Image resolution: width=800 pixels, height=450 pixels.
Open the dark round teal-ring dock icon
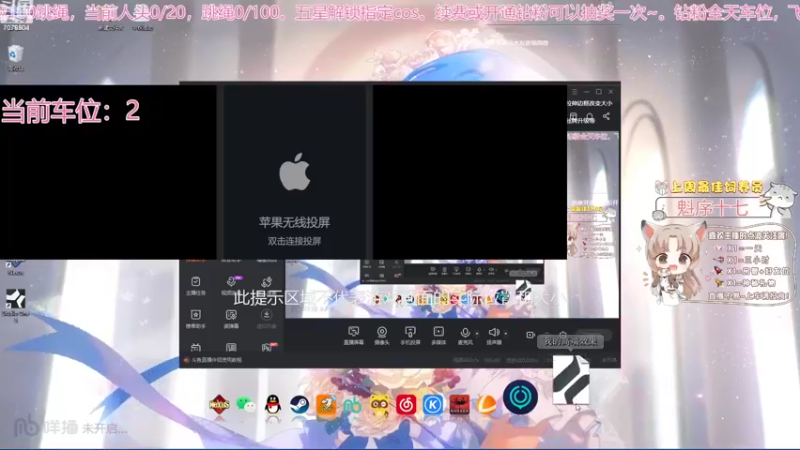[520, 396]
